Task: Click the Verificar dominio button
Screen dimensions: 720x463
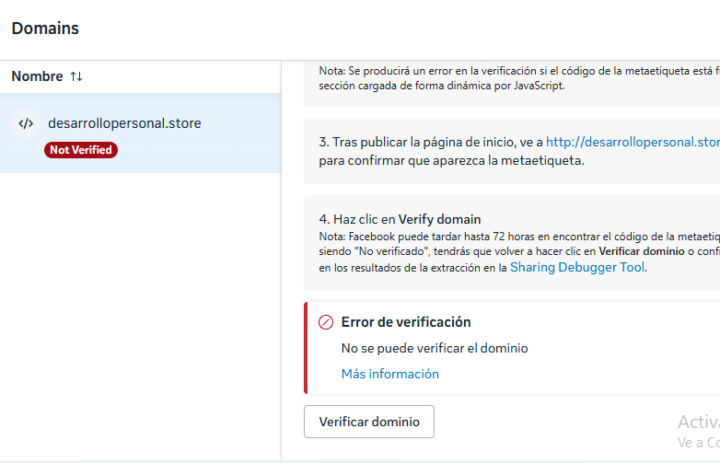Action: 369,421
